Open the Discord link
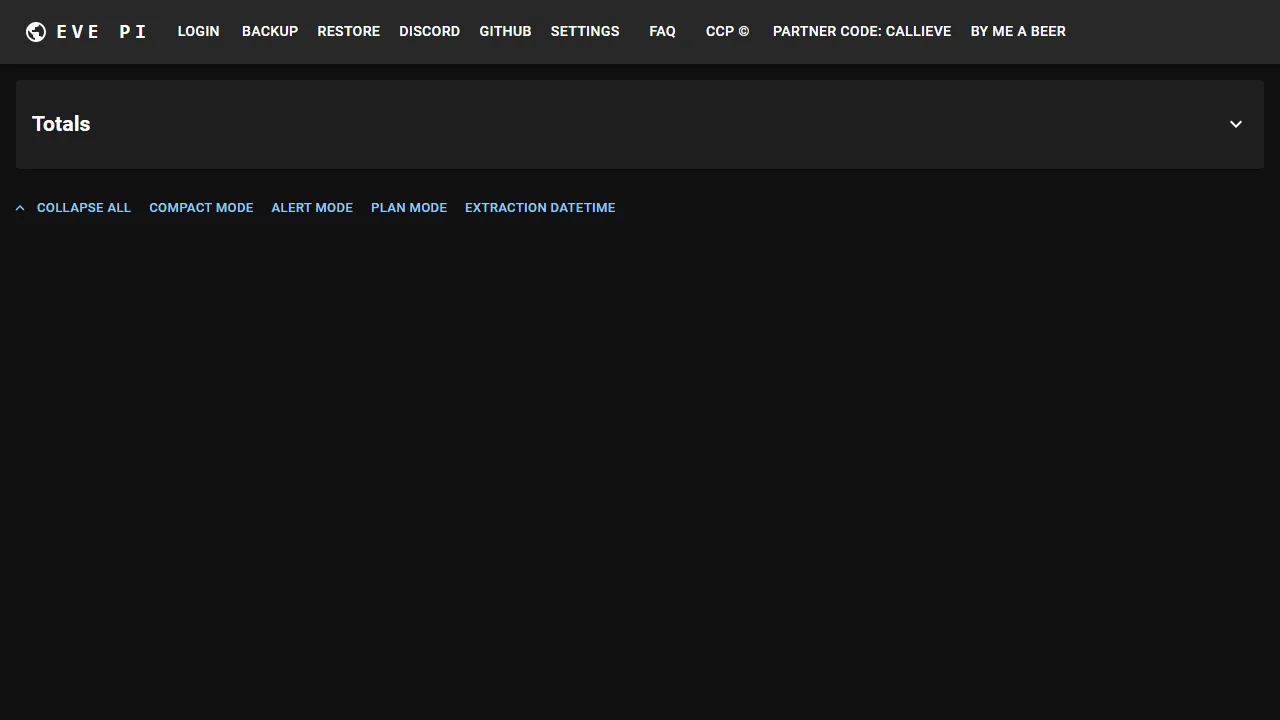The height and width of the screenshot is (720, 1280). click(429, 31)
